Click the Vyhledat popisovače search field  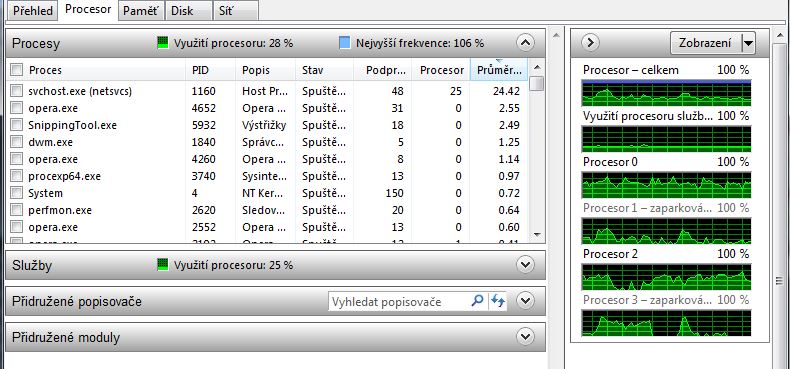399,301
